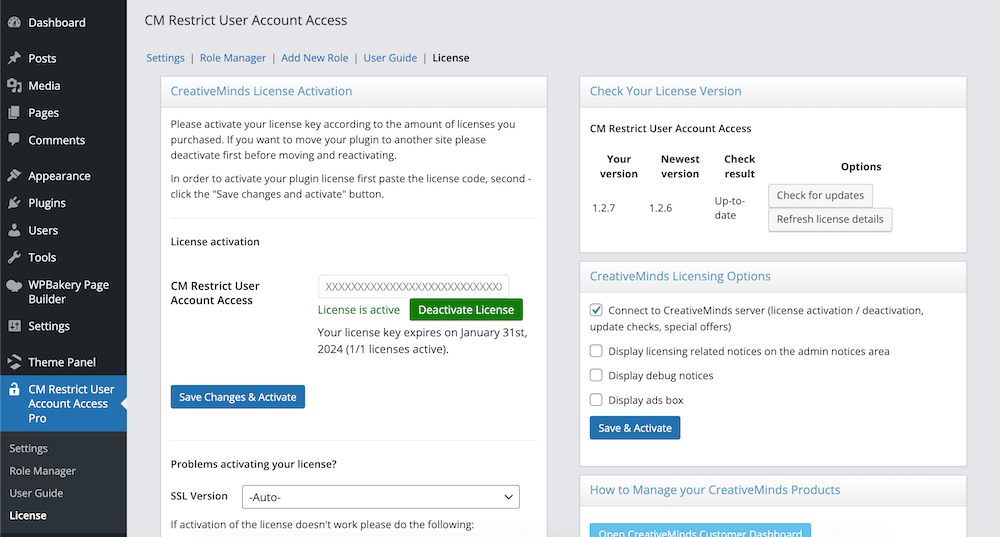Select License submenu item in sidebar
Viewport: 1000px width, 537px height.
[28, 515]
